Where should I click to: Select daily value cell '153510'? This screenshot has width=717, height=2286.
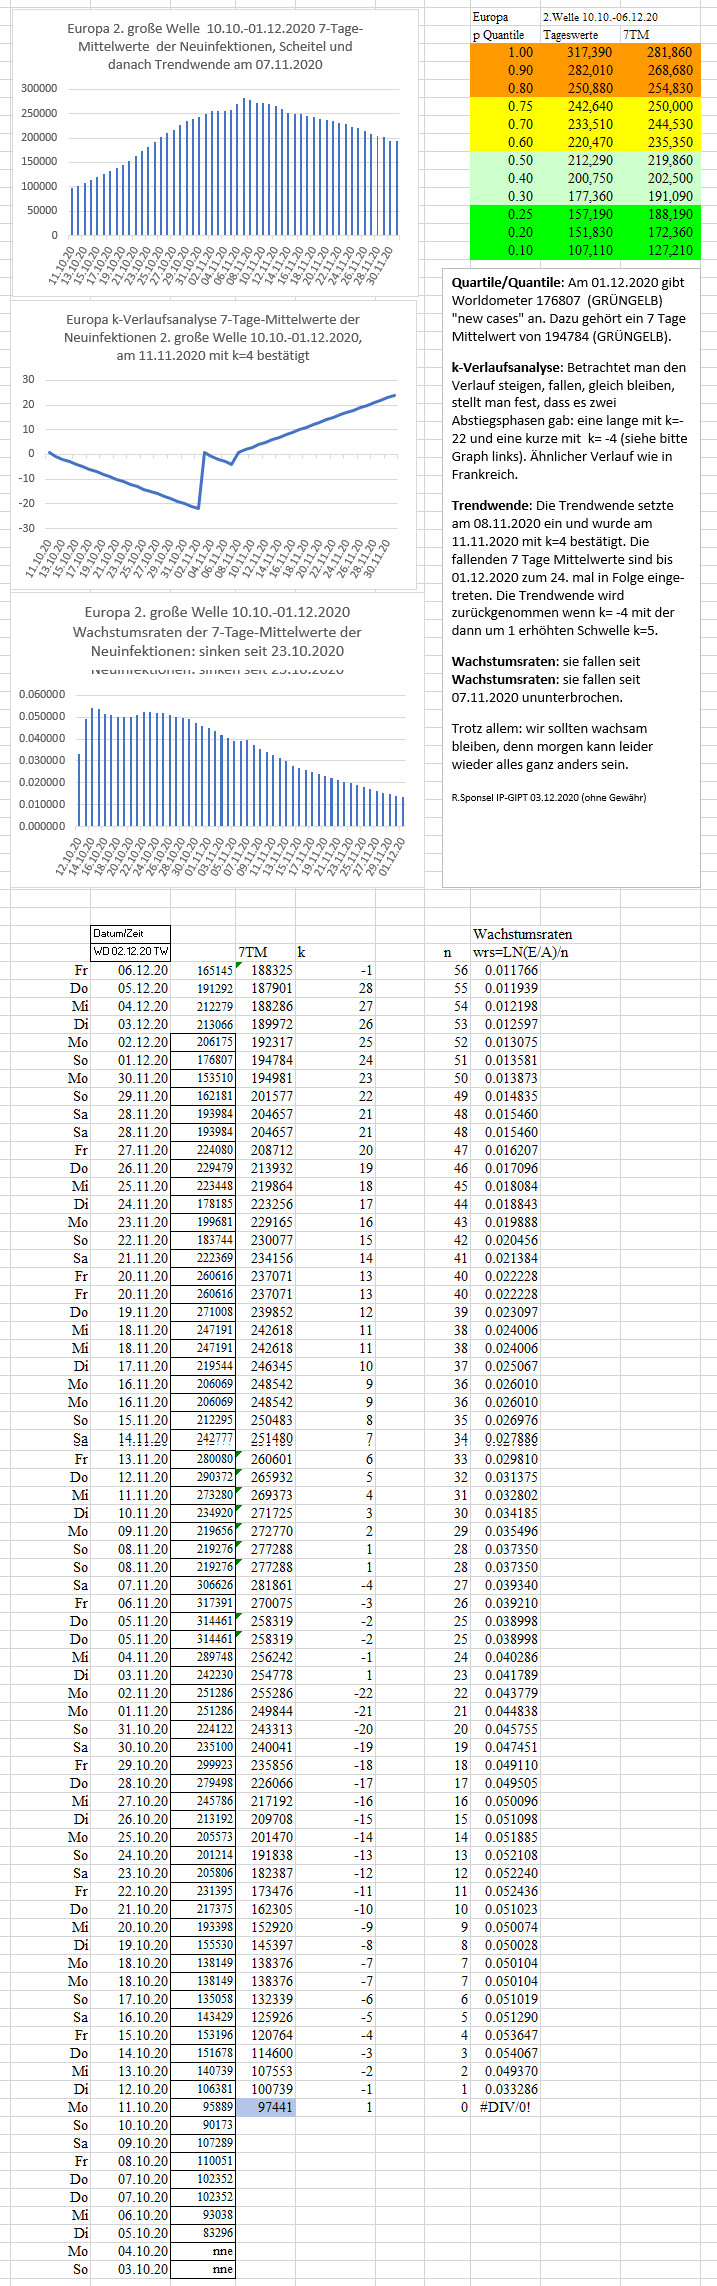click(204, 1078)
